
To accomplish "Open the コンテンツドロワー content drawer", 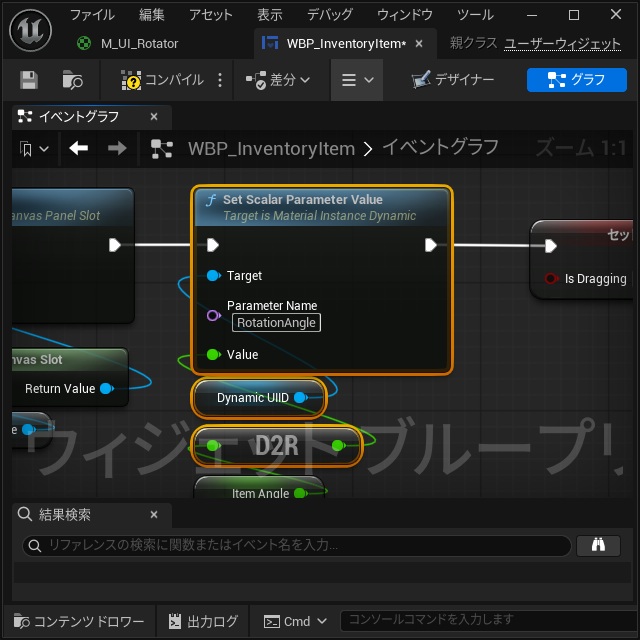I will (x=79, y=621).
